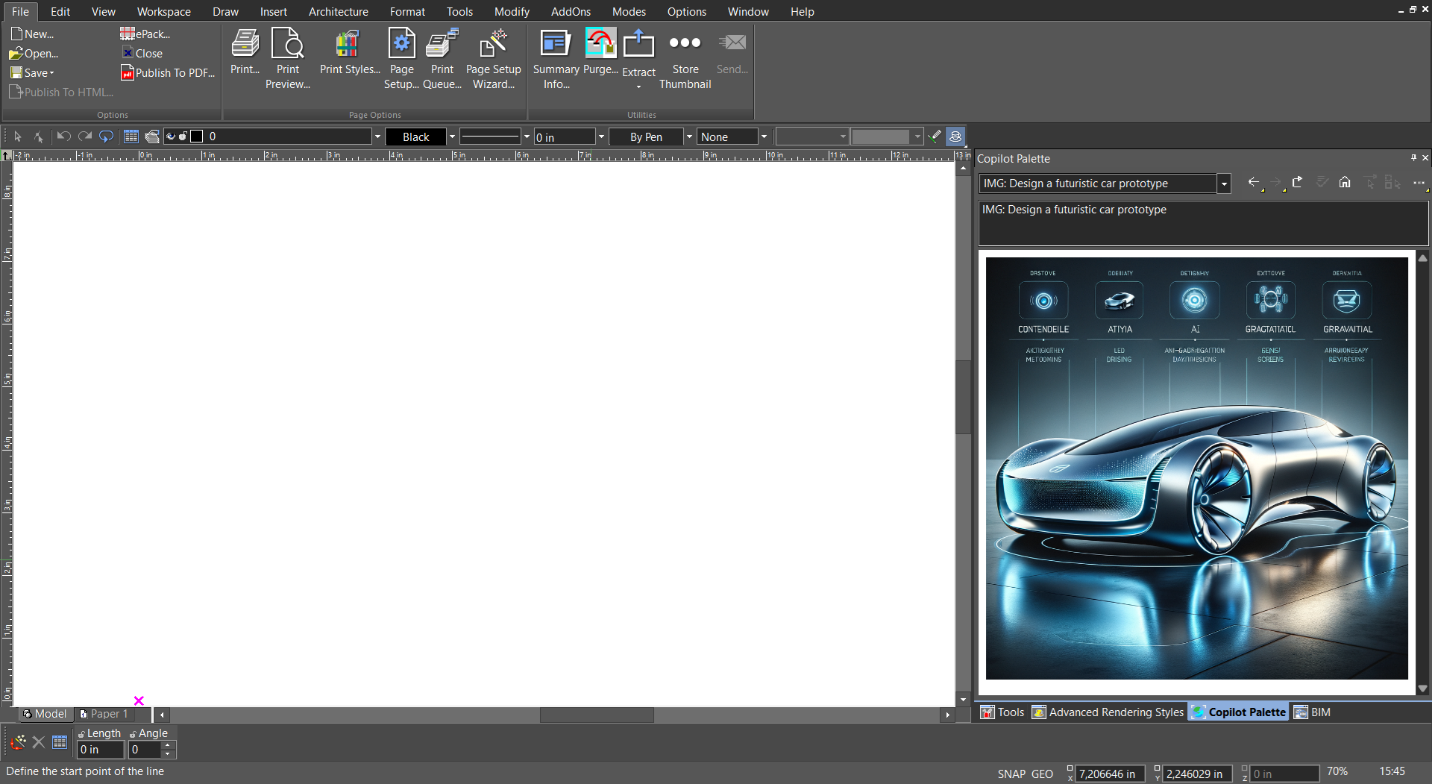Click the back arrow in Copilot Palette
The height and width of the screenshot is (784, 1432).
tap(1254, 183)
